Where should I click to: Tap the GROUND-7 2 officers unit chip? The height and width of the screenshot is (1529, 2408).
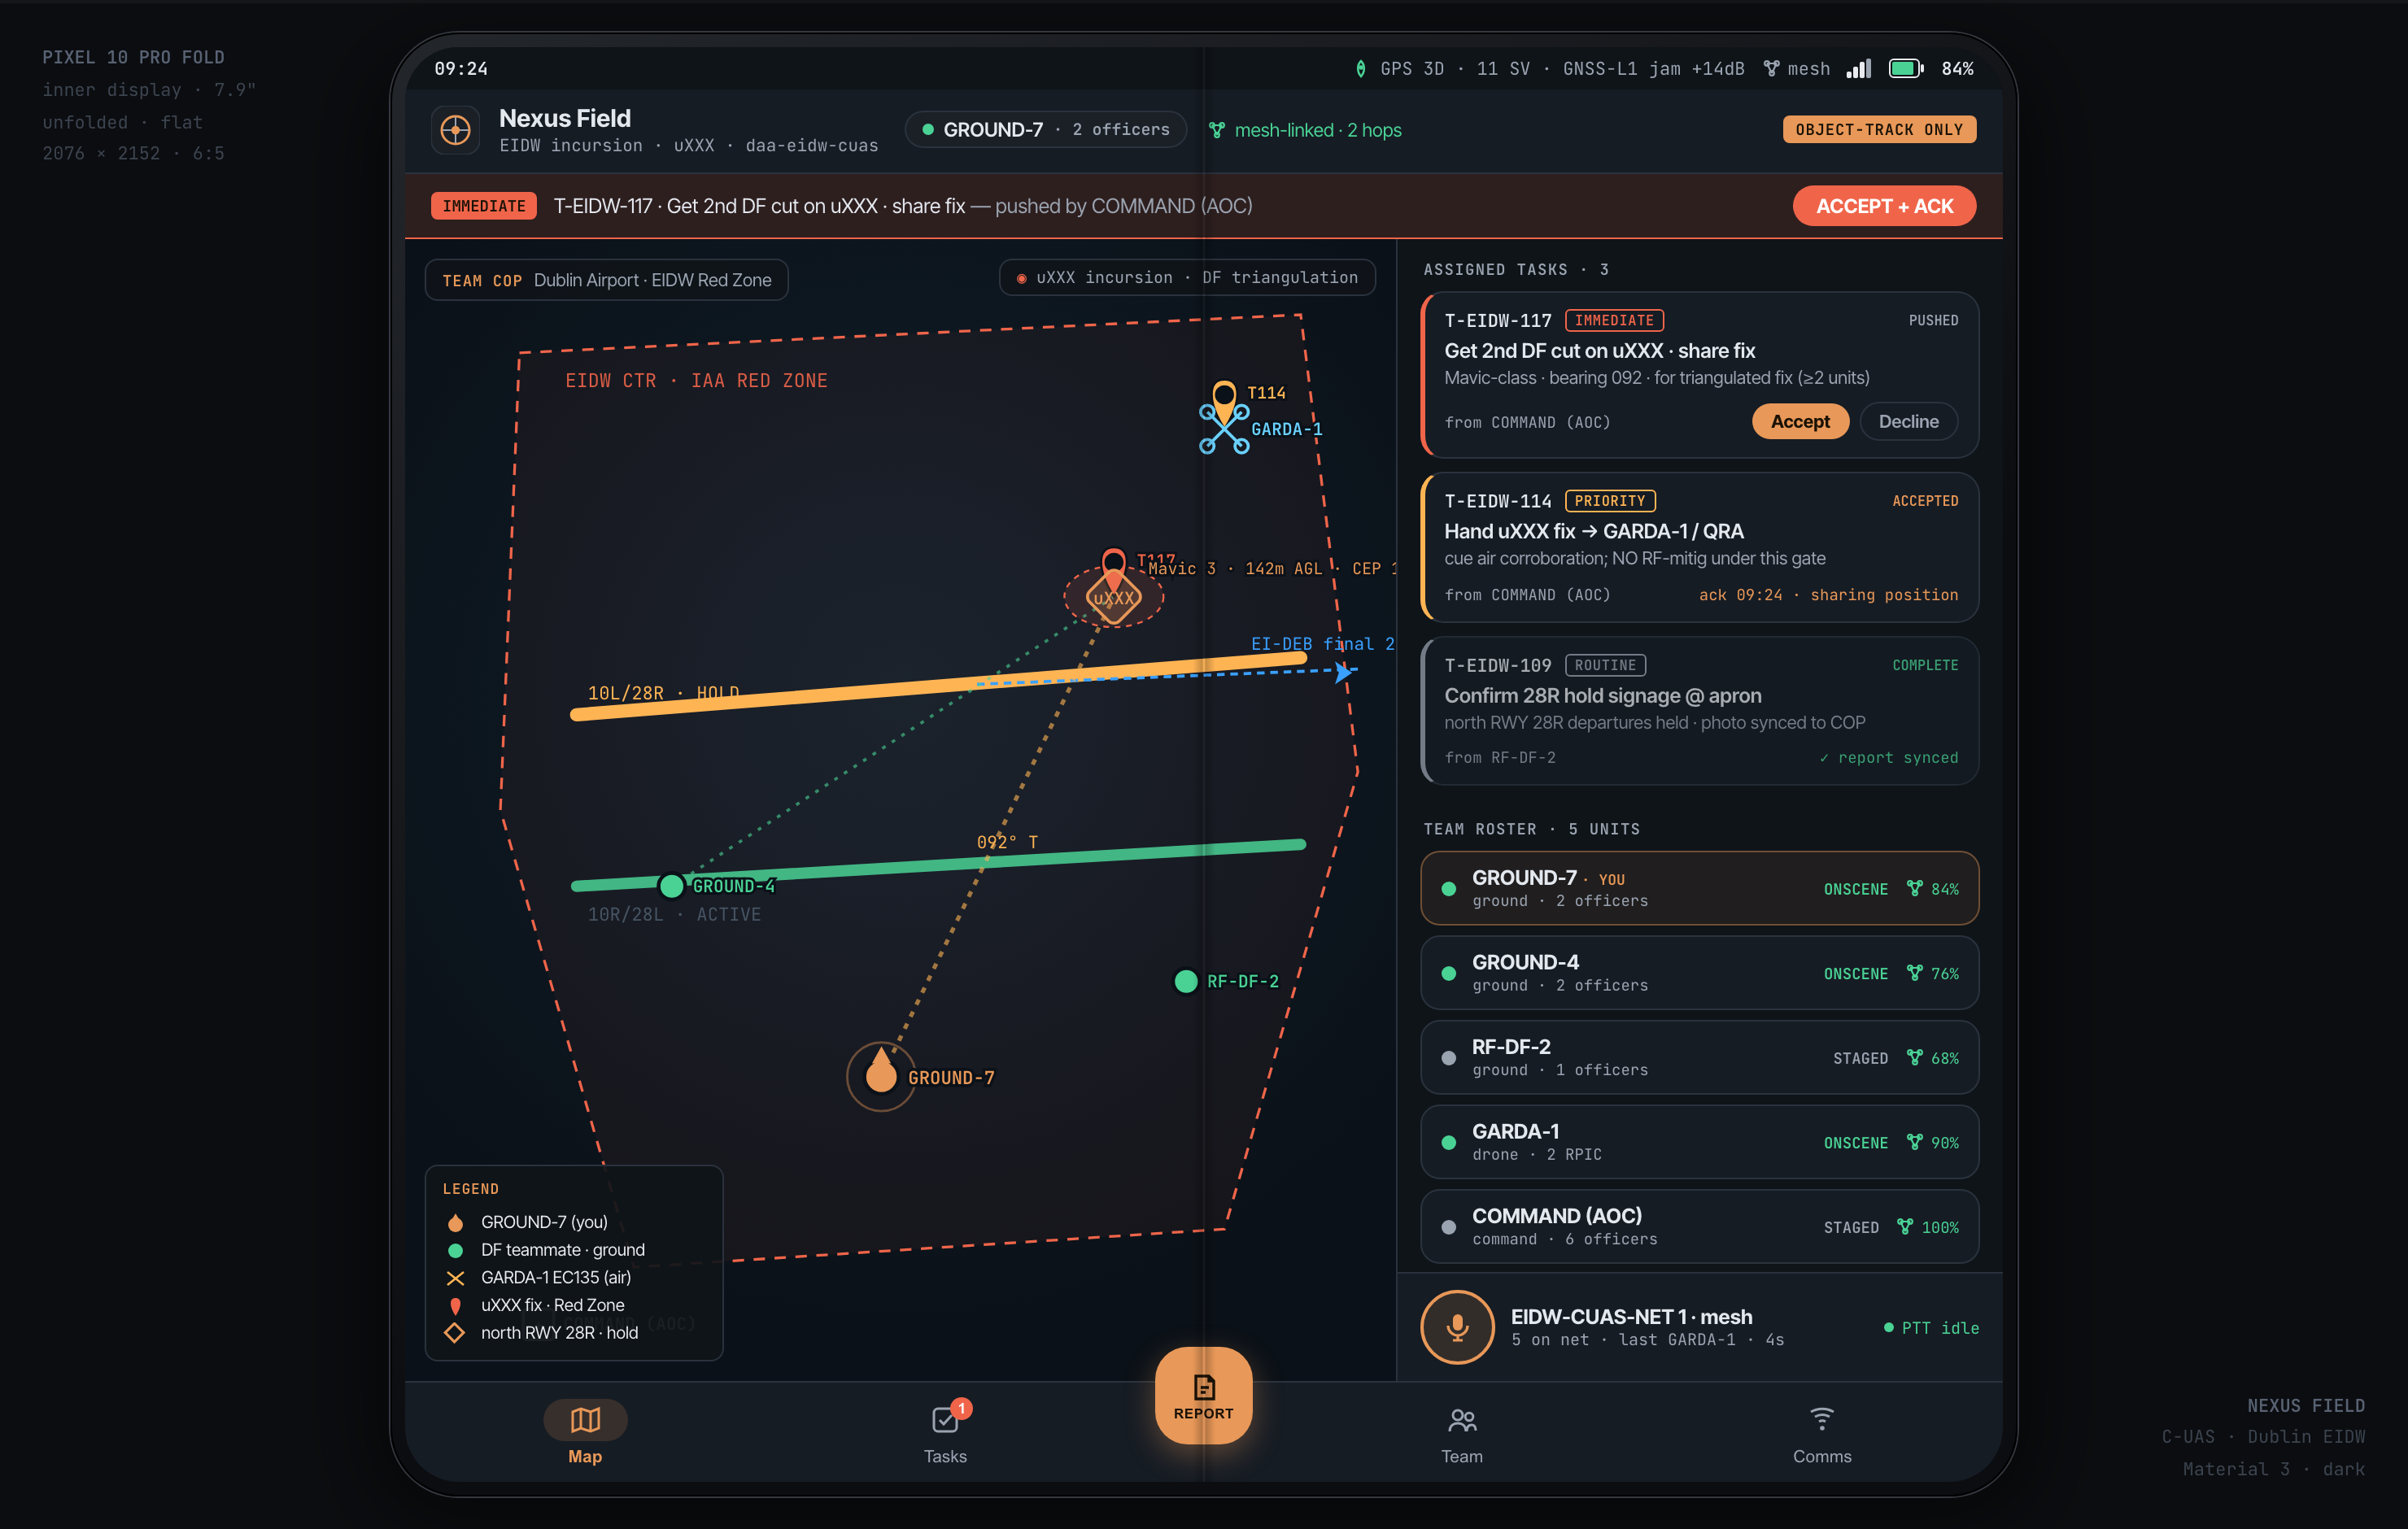(x=1046, y=130)
